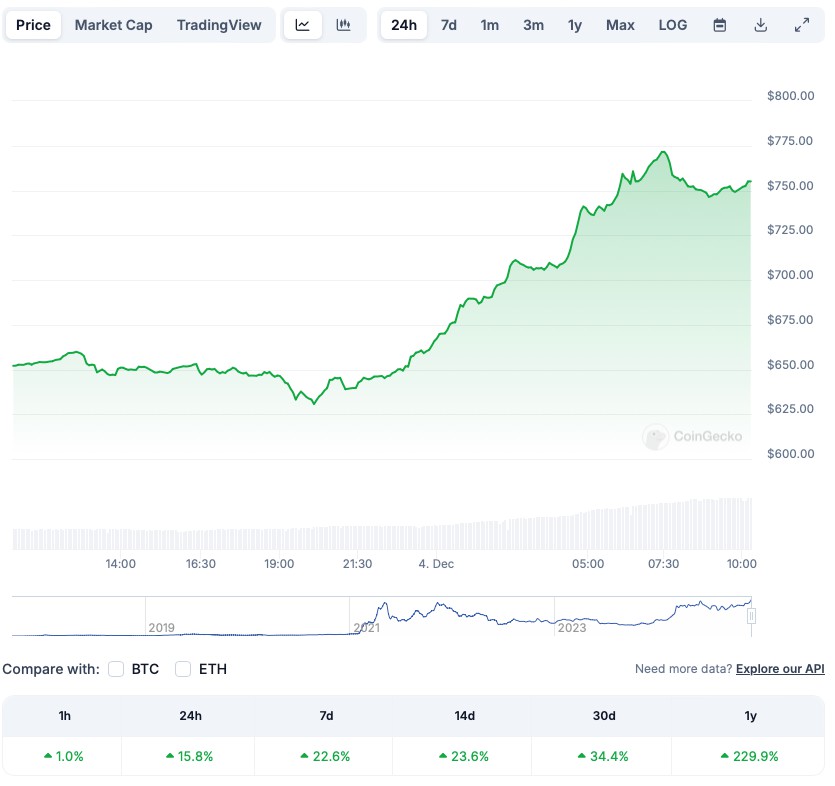Switch to candlestick chart icon

(x=344, y=25)
